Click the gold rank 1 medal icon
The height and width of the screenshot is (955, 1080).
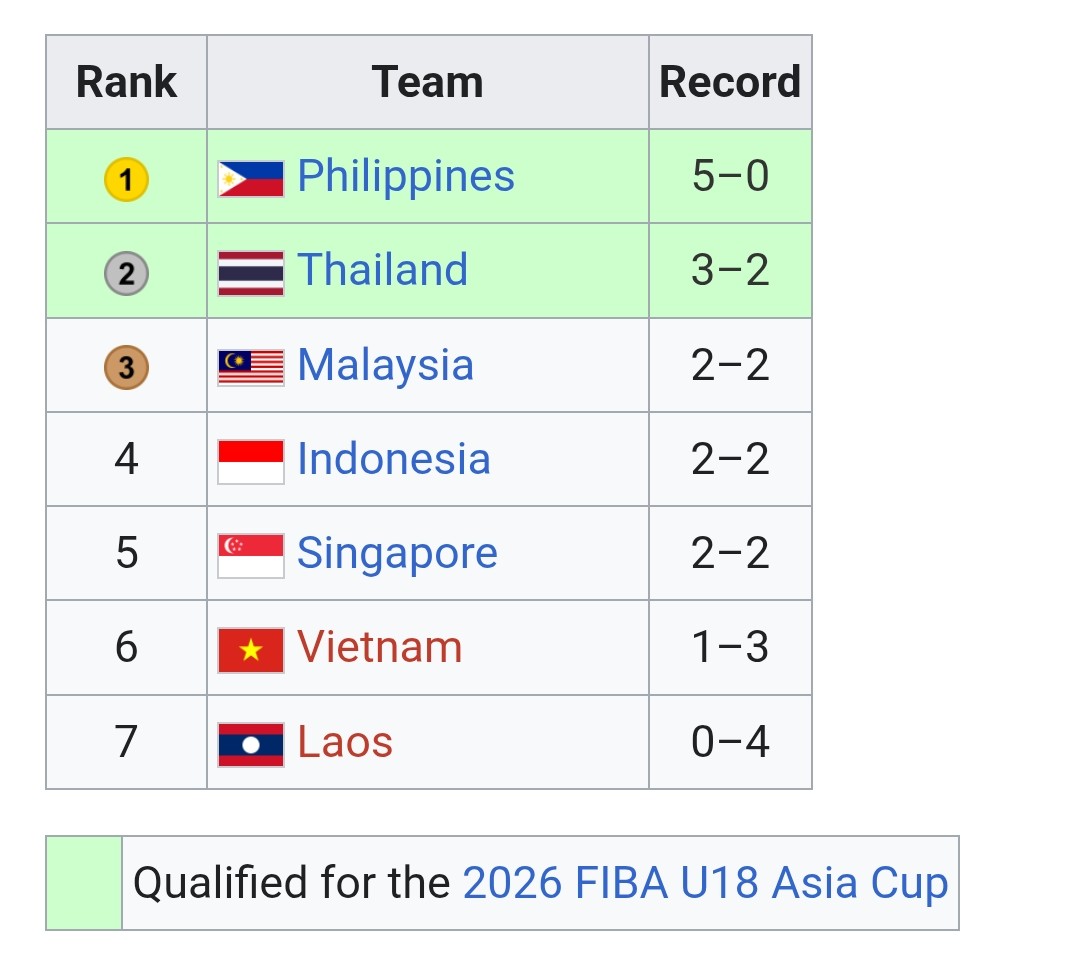tap(126, 180)
